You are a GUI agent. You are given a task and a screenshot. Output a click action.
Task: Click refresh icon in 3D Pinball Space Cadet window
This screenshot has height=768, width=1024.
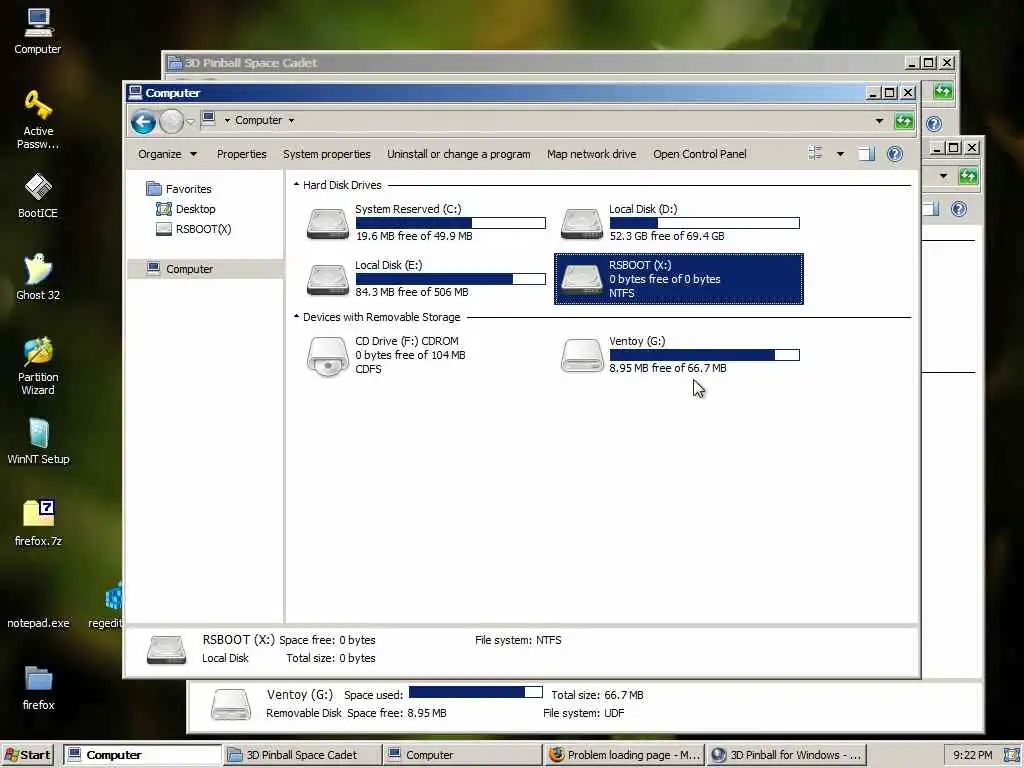942,91
